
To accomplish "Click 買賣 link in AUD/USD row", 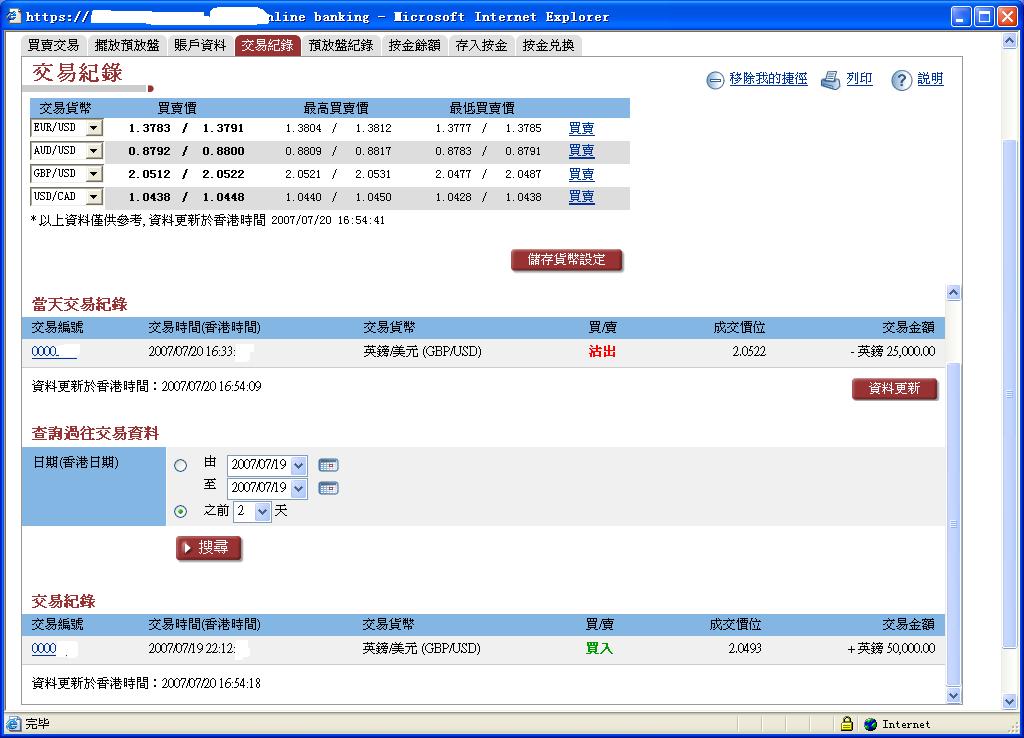I will pos(581,151).
